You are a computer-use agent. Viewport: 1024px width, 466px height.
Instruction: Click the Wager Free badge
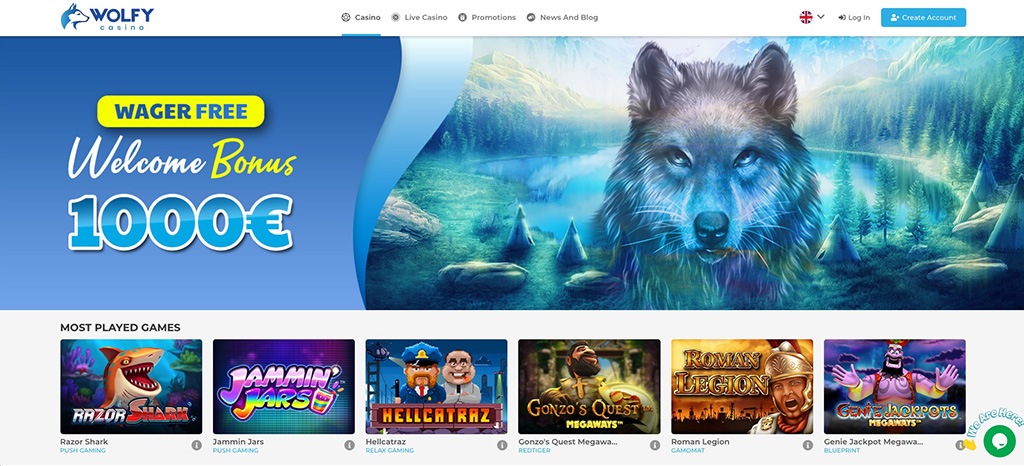[x=181, y=112]
